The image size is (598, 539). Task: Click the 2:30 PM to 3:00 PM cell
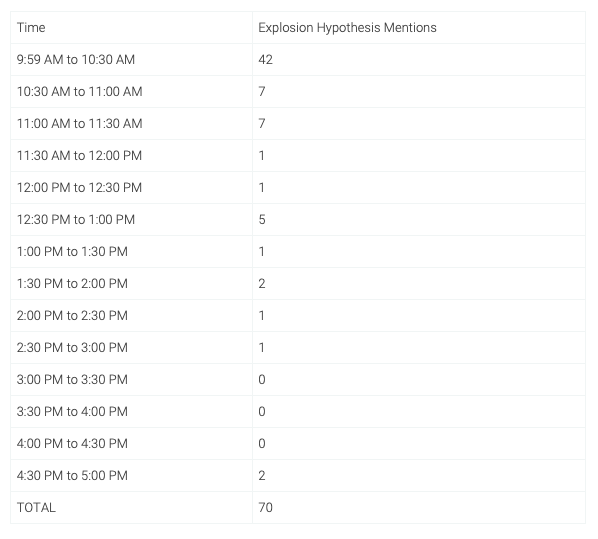tap(131, 348)
